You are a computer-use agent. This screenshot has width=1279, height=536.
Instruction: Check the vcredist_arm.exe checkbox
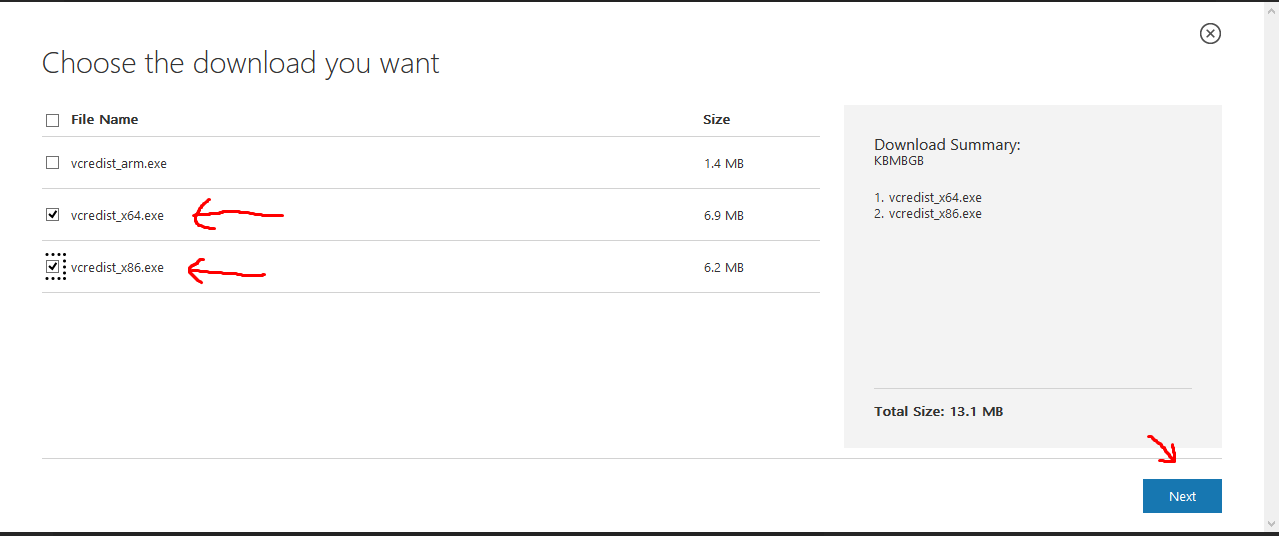tap(53, 163)
